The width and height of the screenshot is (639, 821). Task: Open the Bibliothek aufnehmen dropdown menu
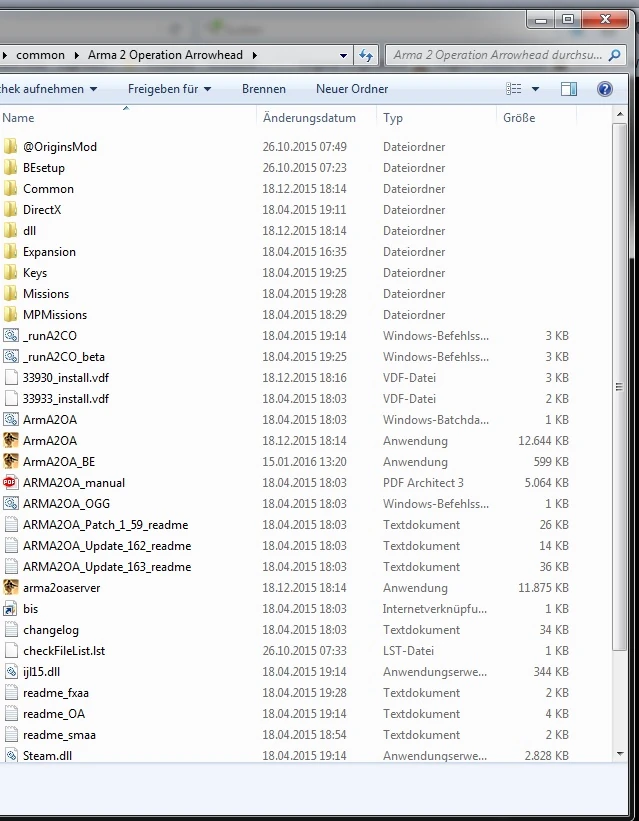coord(48,89)
